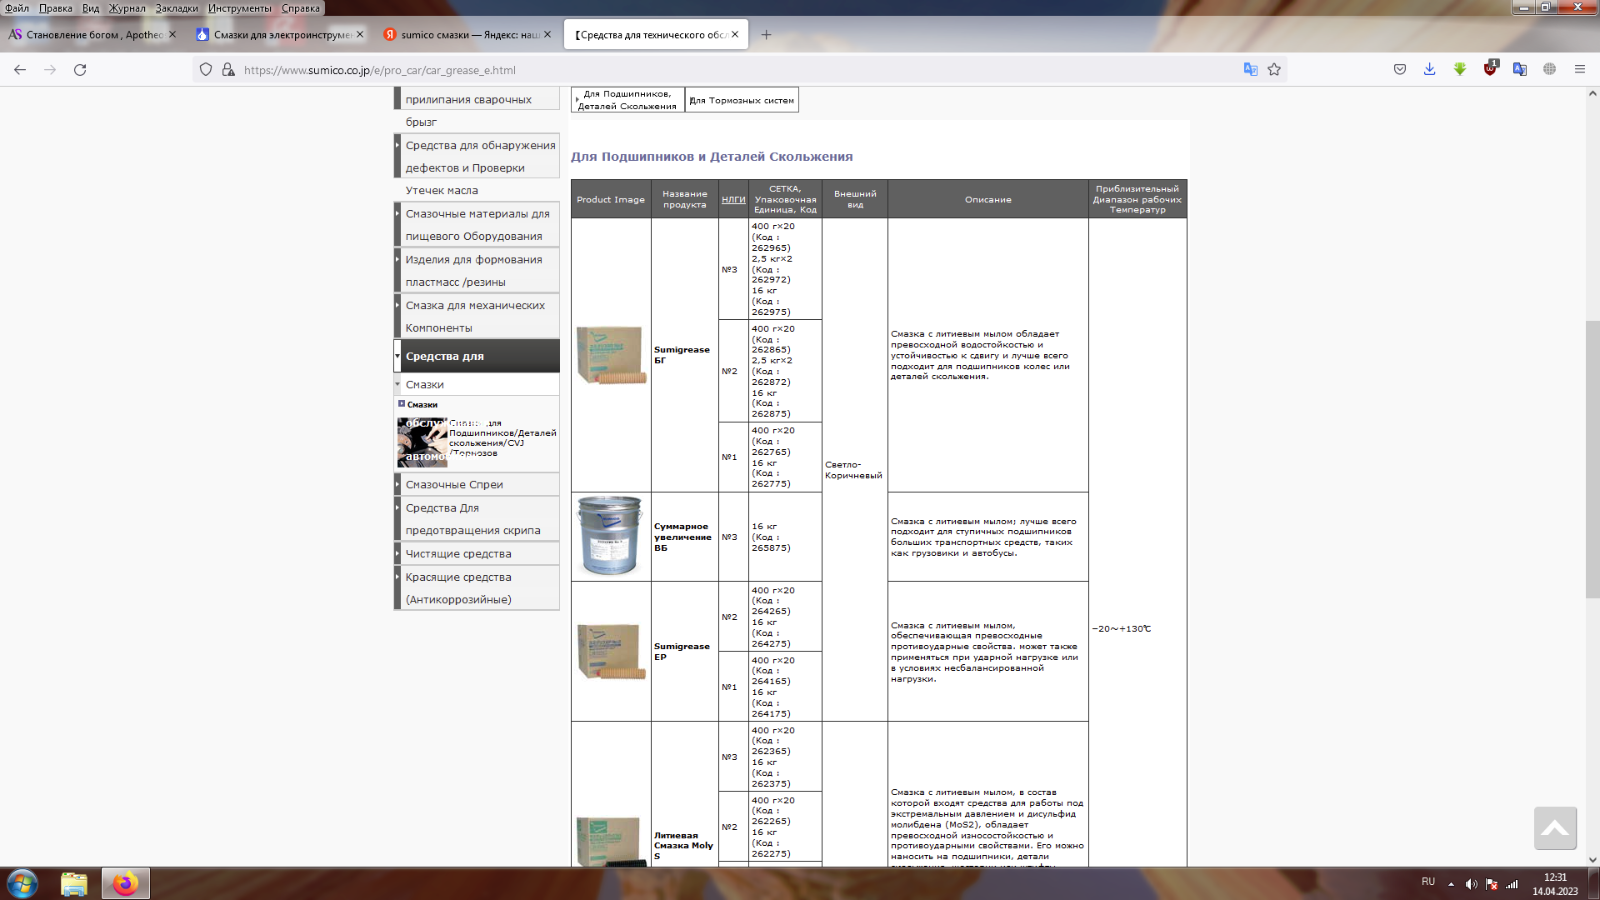Screen dimensions: 1600x900
Task: Expand 'Красящие средства (Антикоррозийные)' item
Action: click(477, 588)
